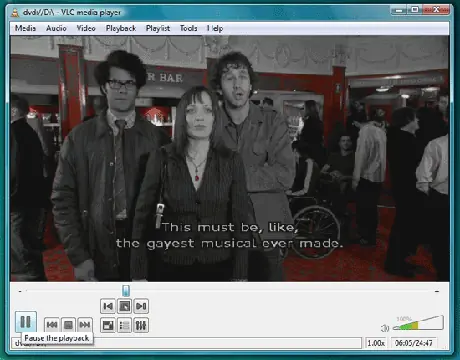Image resolution: width=460 pixels, height=360 pixels.
Task: Open the Video menu
Action: pos(86,28)
